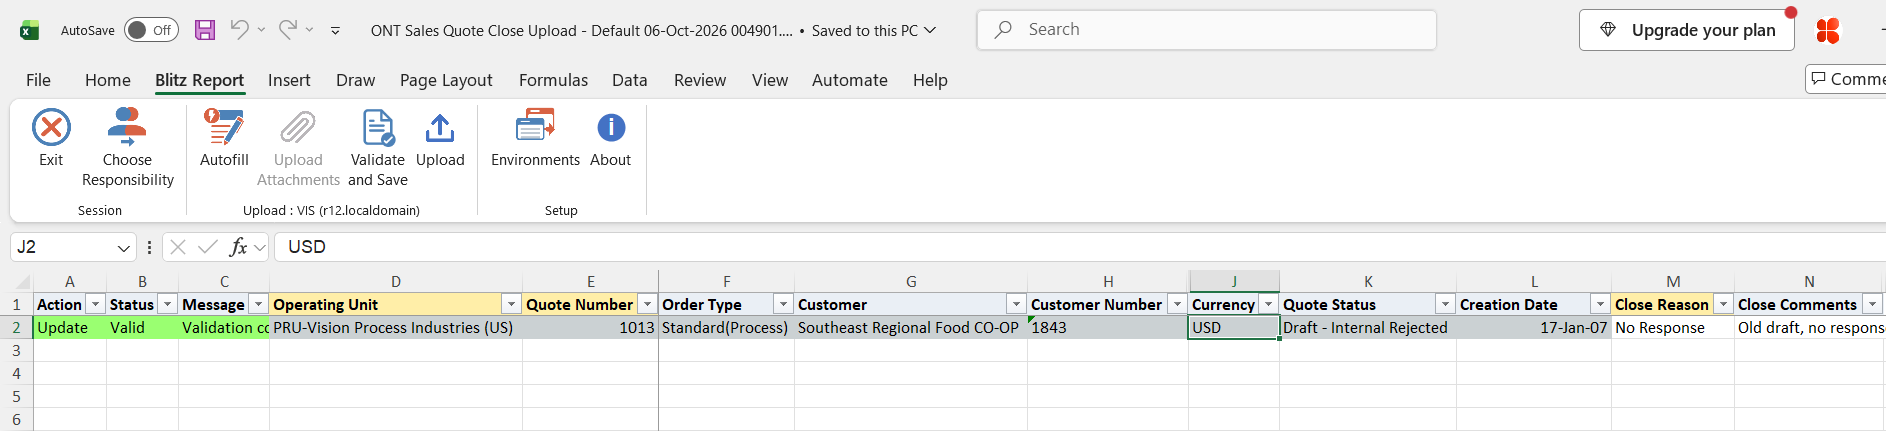This screenshot has height=431, width=1886.
Task: Open the Order Type filter dropdown
Action: pyautogui.click(x=784, y=304)
